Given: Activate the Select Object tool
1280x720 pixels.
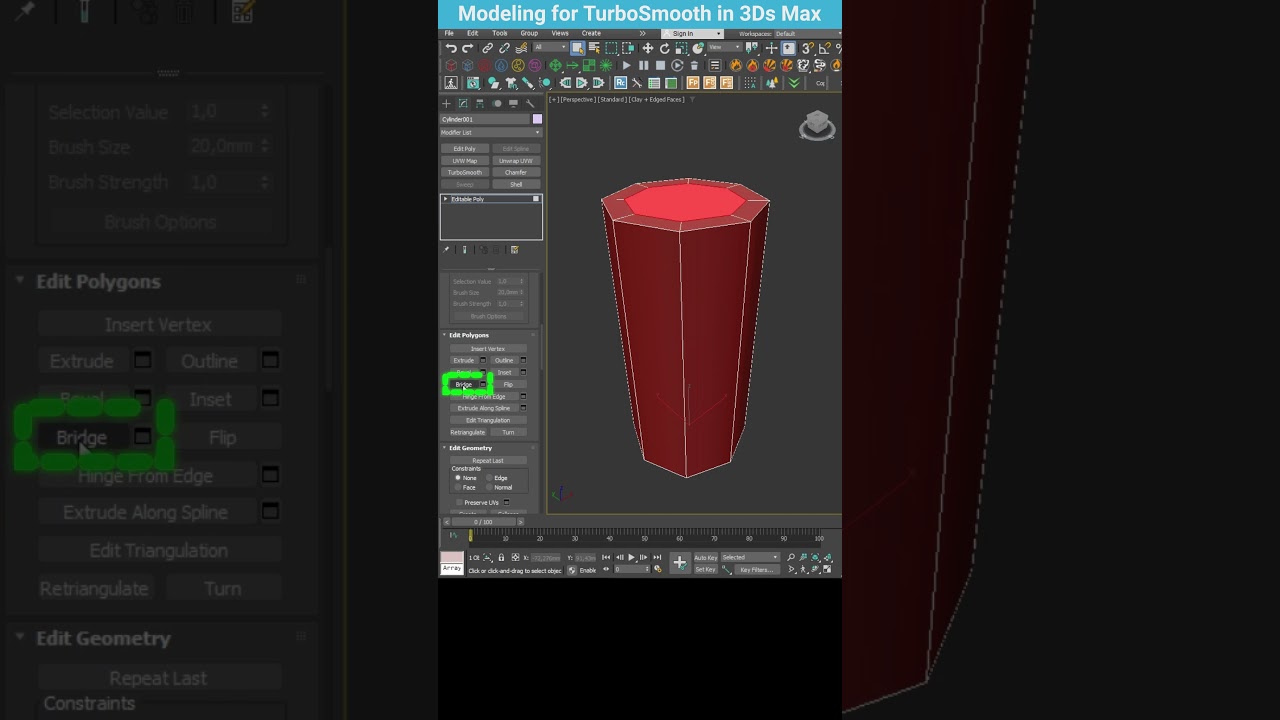Looking at the screenshot, I should 578,48.
